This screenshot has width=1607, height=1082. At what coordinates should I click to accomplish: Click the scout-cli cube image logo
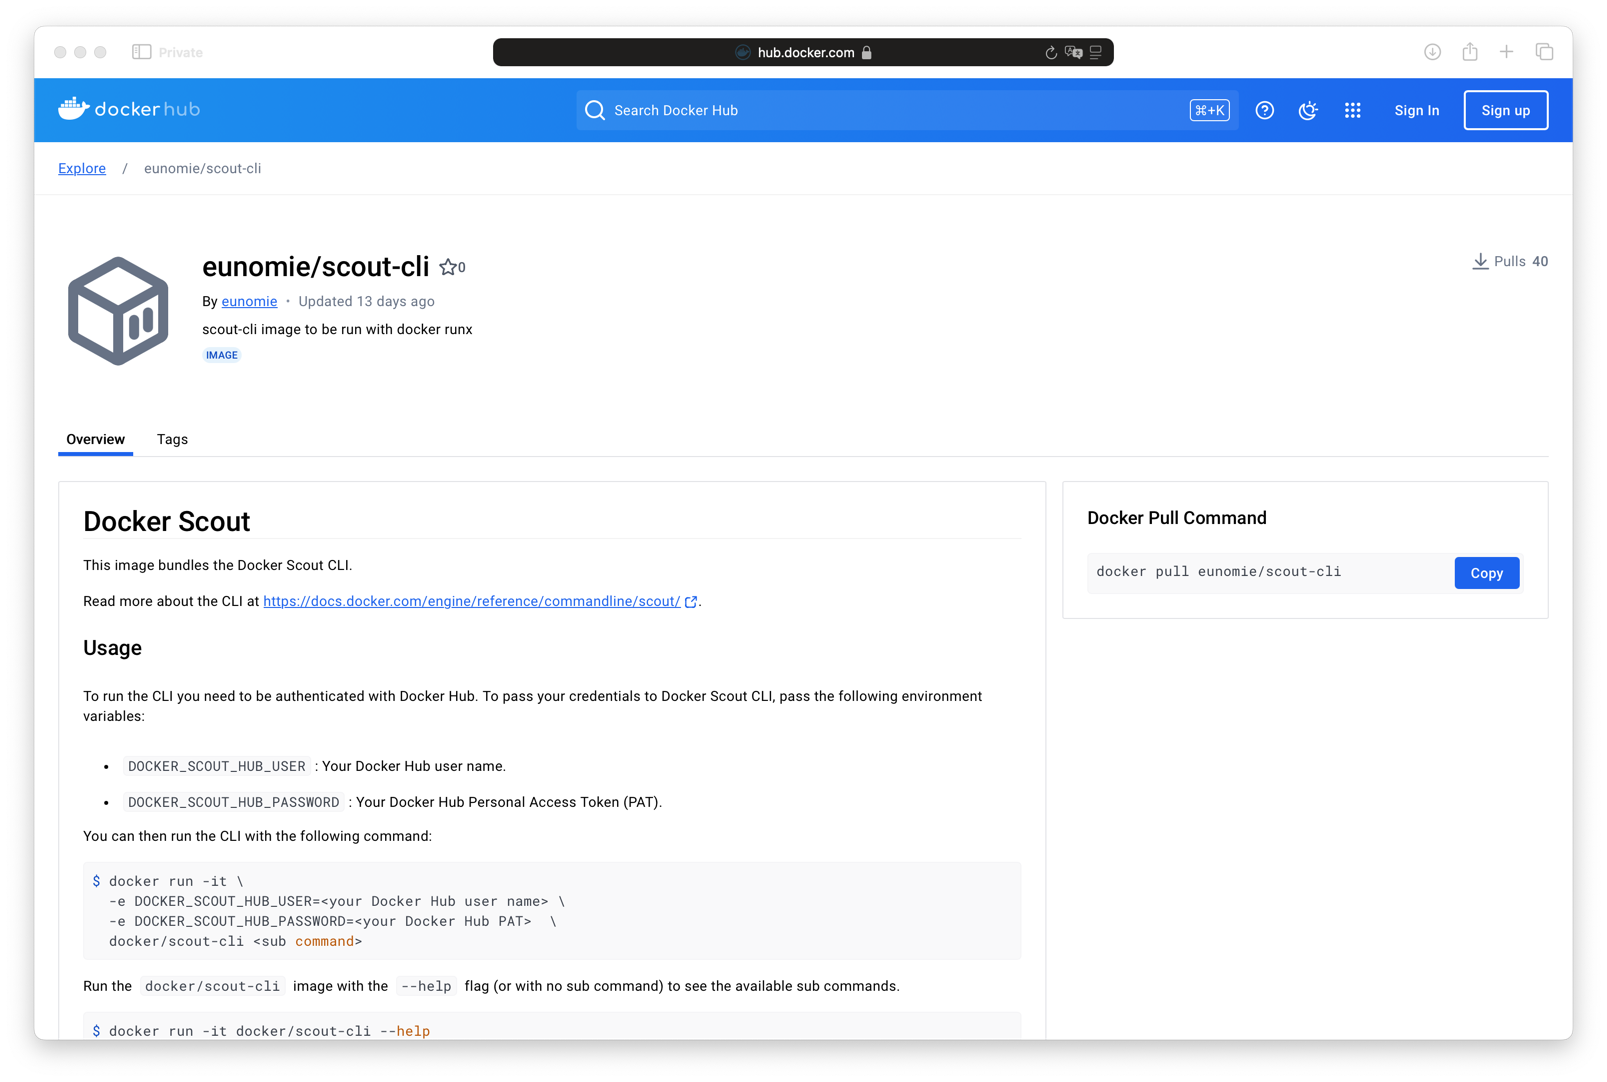click(x=118, y=311)
